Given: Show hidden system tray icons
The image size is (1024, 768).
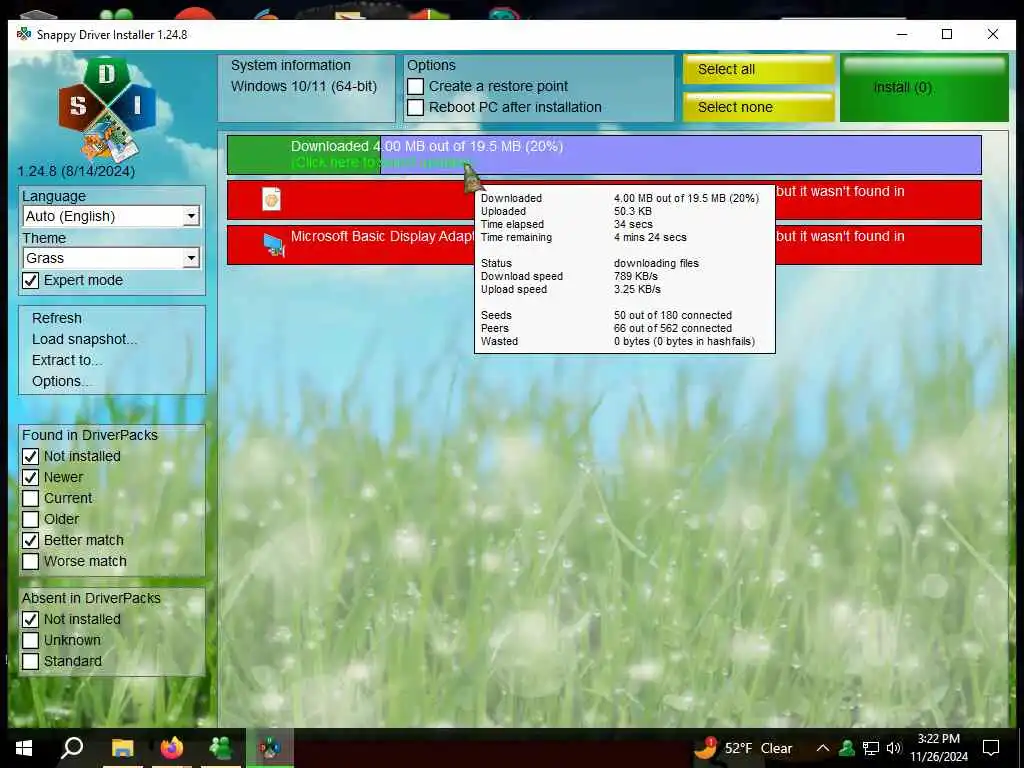Looking at the screenshot, I should point(823,748).
